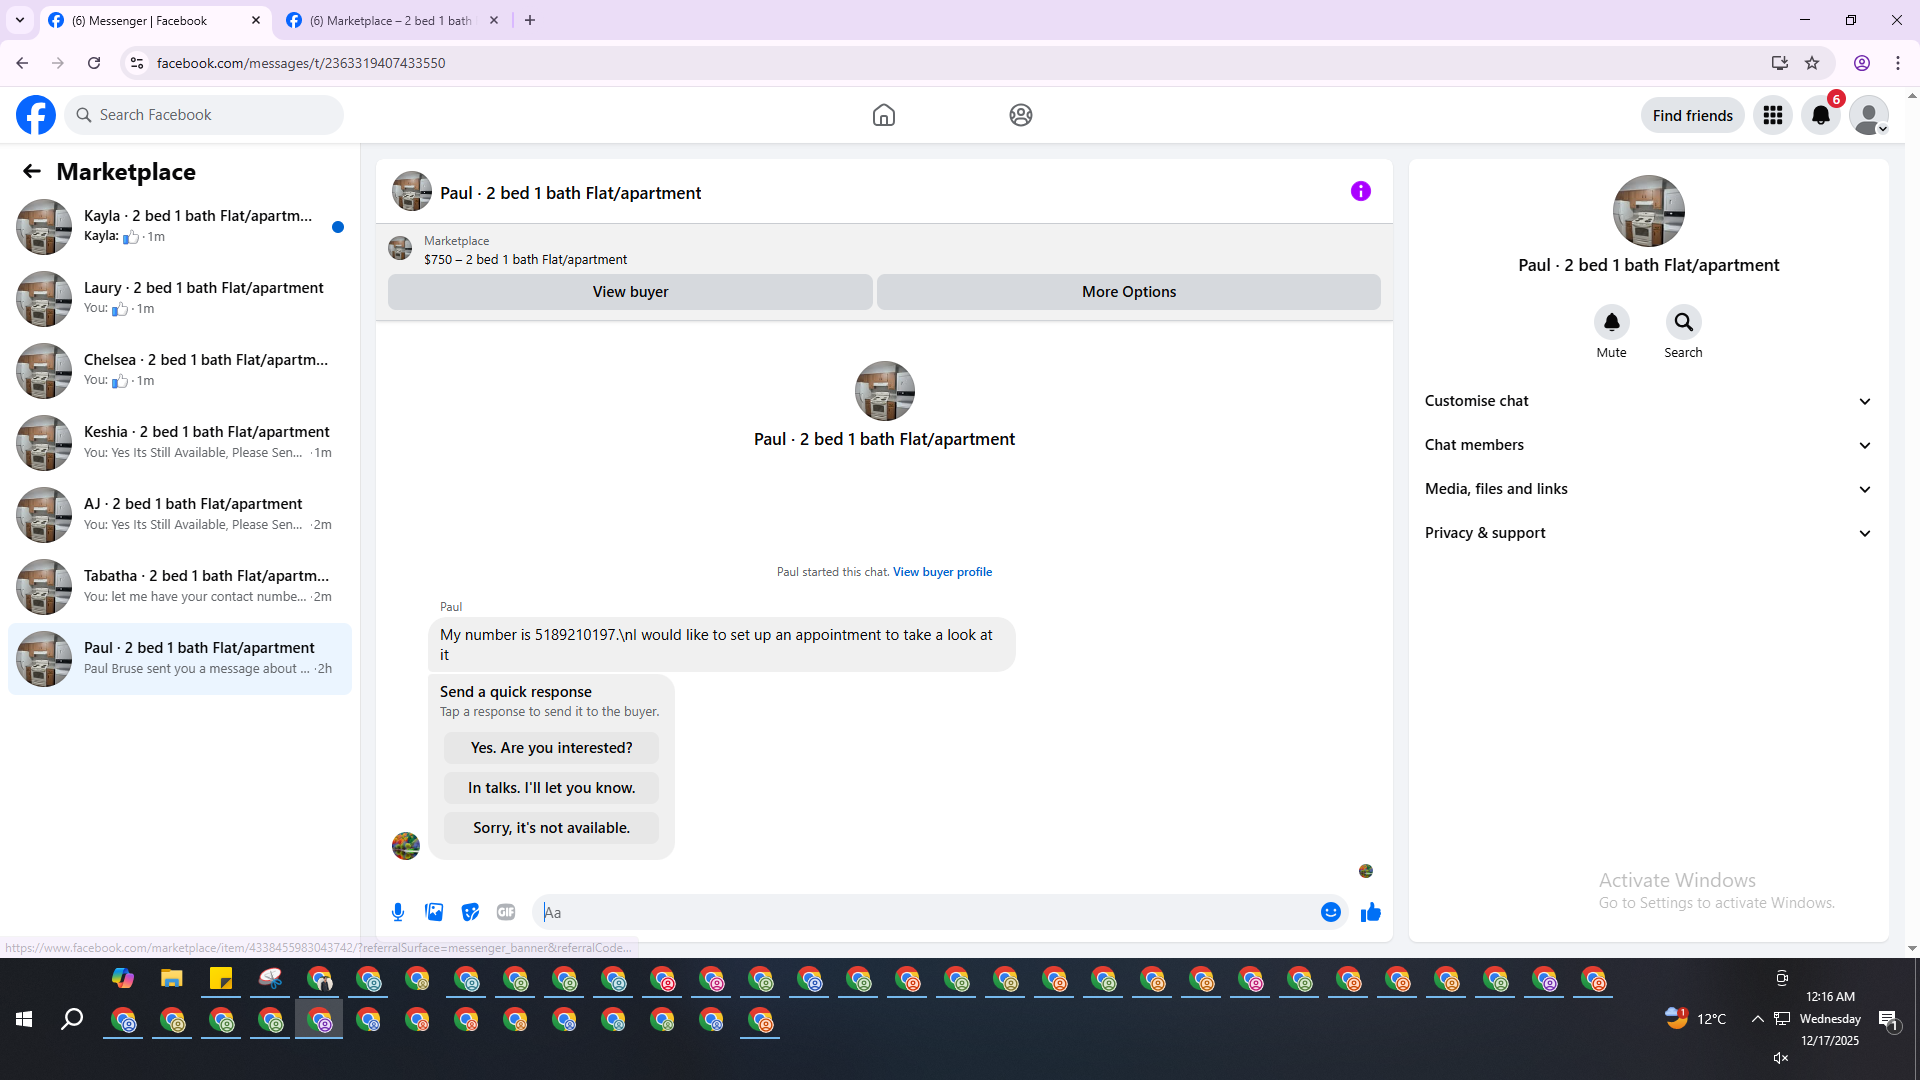This screenshot has width=1920, height=1080.
Task: Focus the message text box
Action: [926, 912]
